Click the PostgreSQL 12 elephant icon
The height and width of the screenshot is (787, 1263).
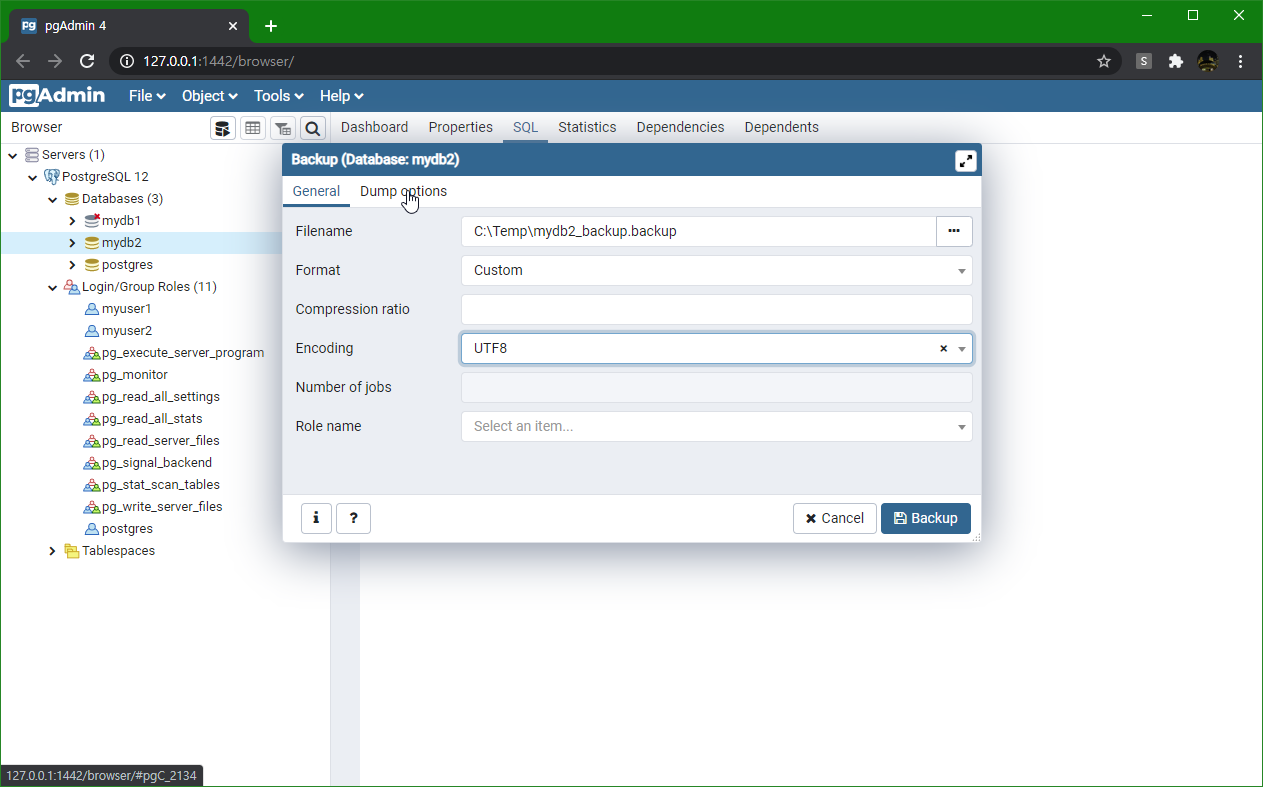tap(52, 177)
